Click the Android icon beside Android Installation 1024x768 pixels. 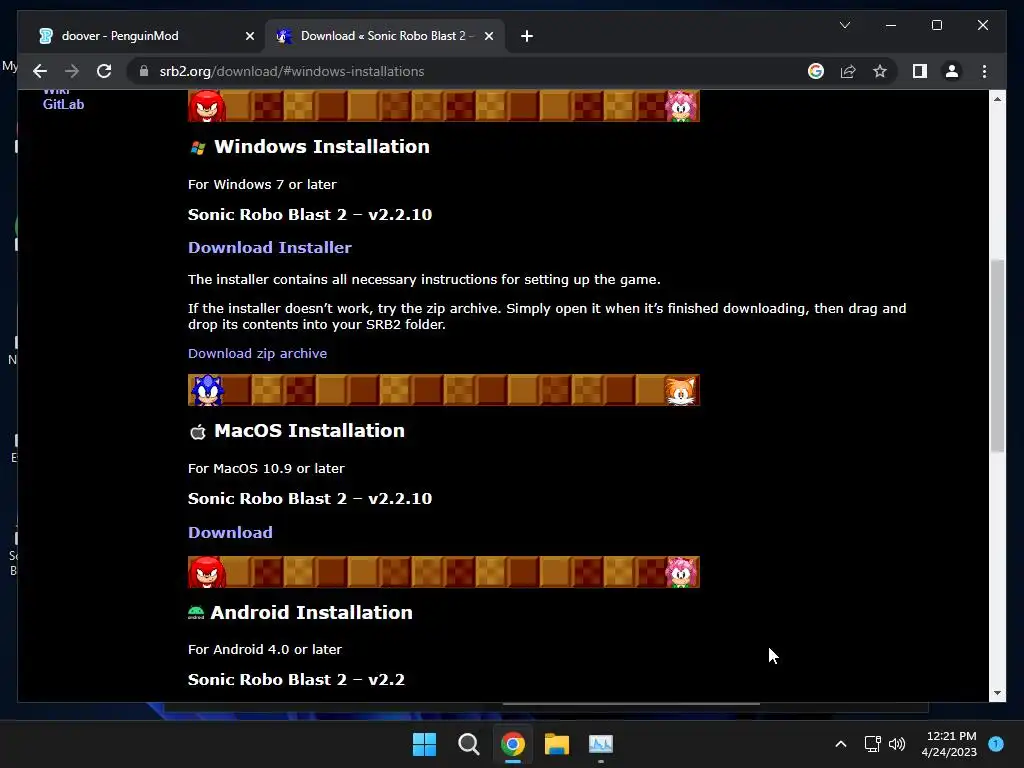196,613
